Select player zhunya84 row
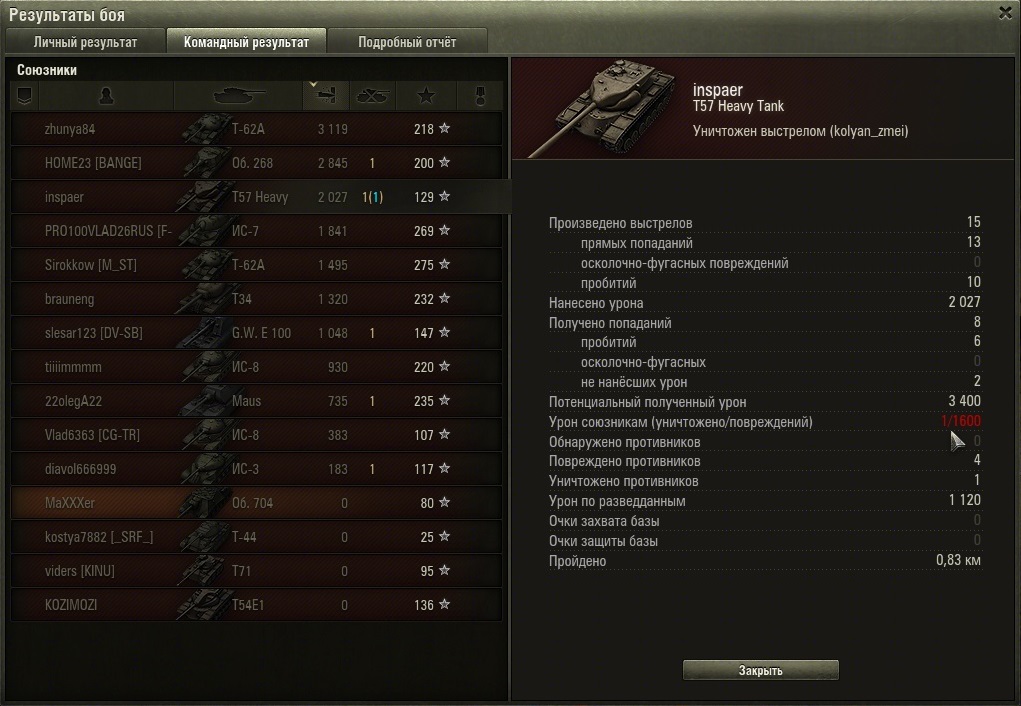This screenshot has height=706, width=1021. (257, 129)
